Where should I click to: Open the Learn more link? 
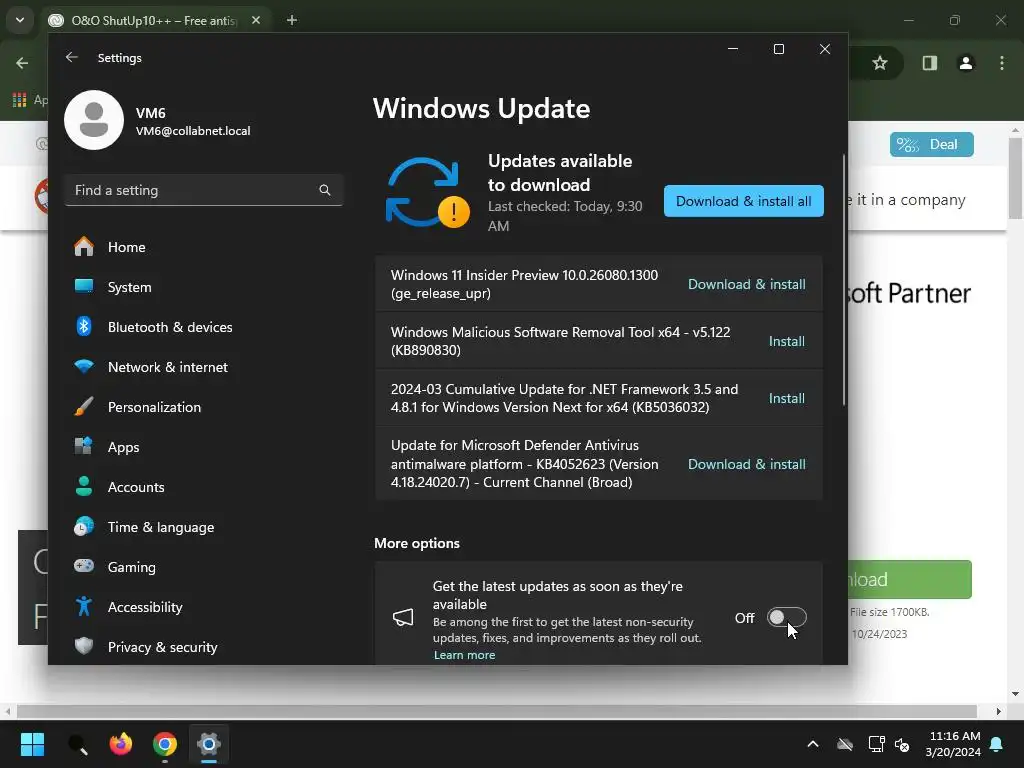coord(464,655)
